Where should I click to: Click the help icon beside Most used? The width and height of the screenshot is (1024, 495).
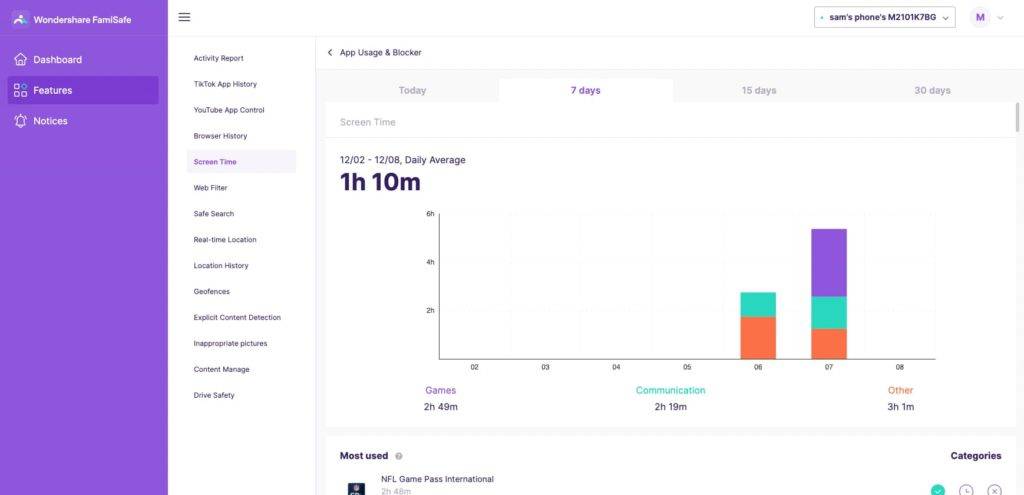coord(399,456)
